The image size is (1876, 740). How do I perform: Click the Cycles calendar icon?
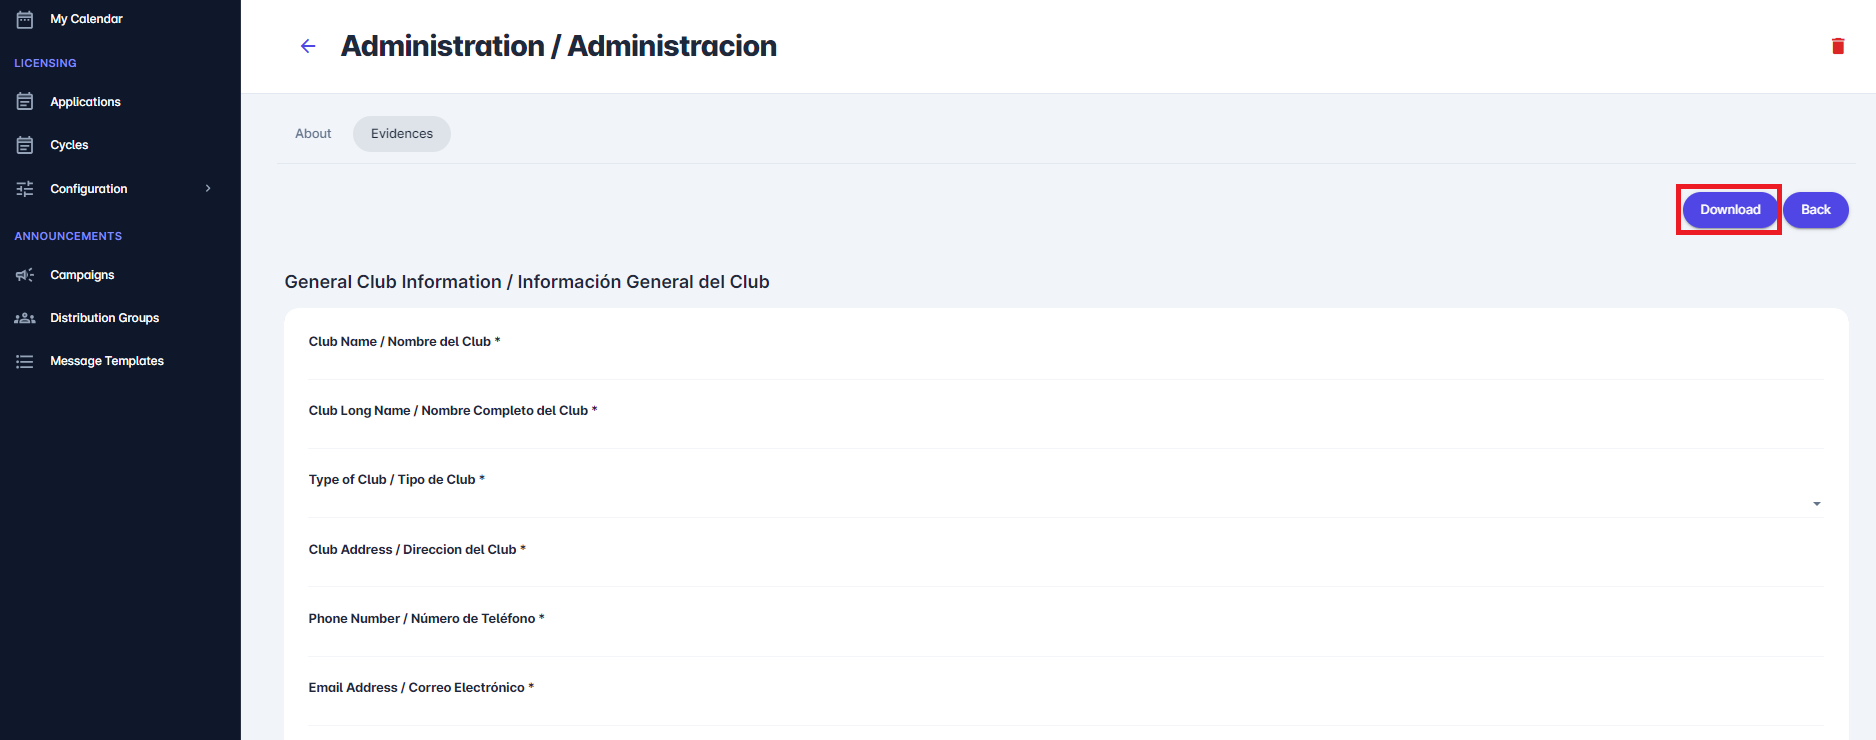pos(25,145)
